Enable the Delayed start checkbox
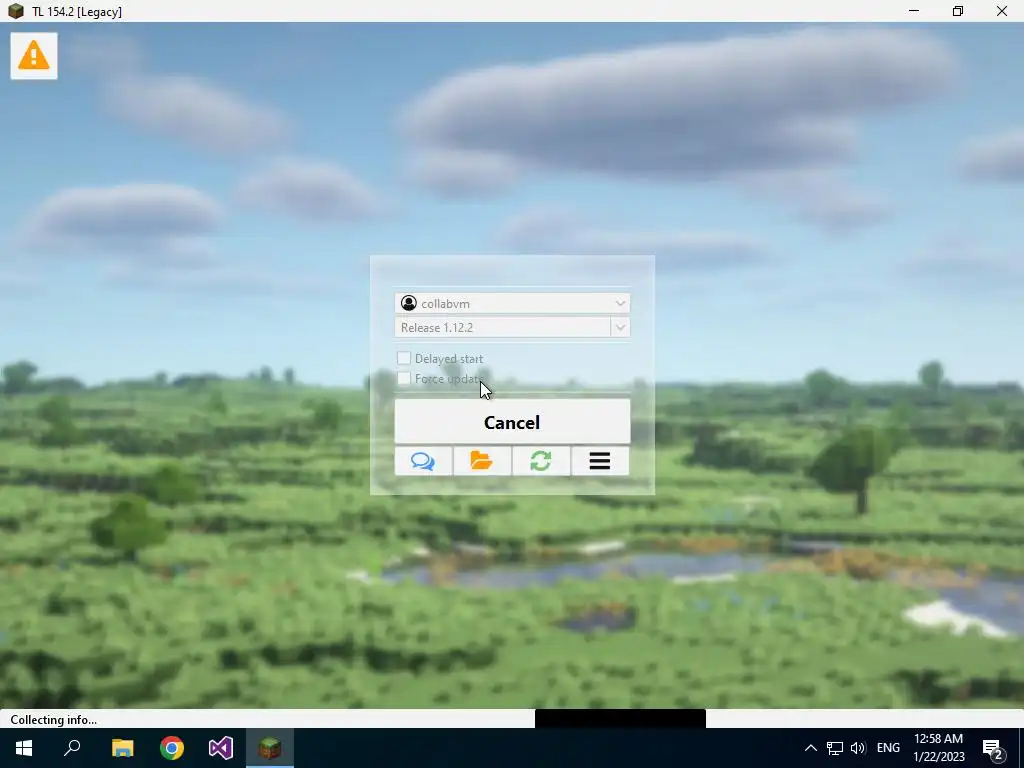The image size is (1024, 768). click(404, 358)
